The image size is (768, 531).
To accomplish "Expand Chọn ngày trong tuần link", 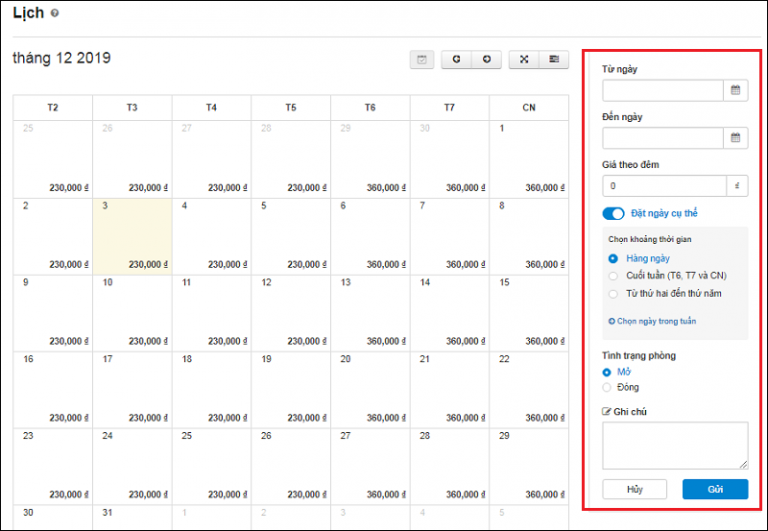I will tap(652, 321).
